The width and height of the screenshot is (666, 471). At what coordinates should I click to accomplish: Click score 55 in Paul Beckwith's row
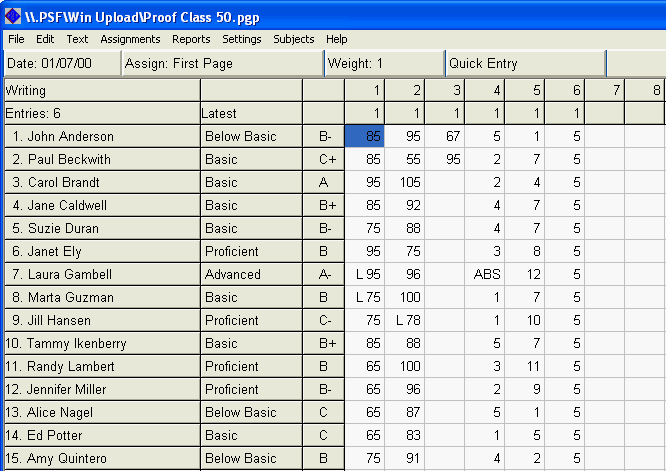(x=405, y=159)
